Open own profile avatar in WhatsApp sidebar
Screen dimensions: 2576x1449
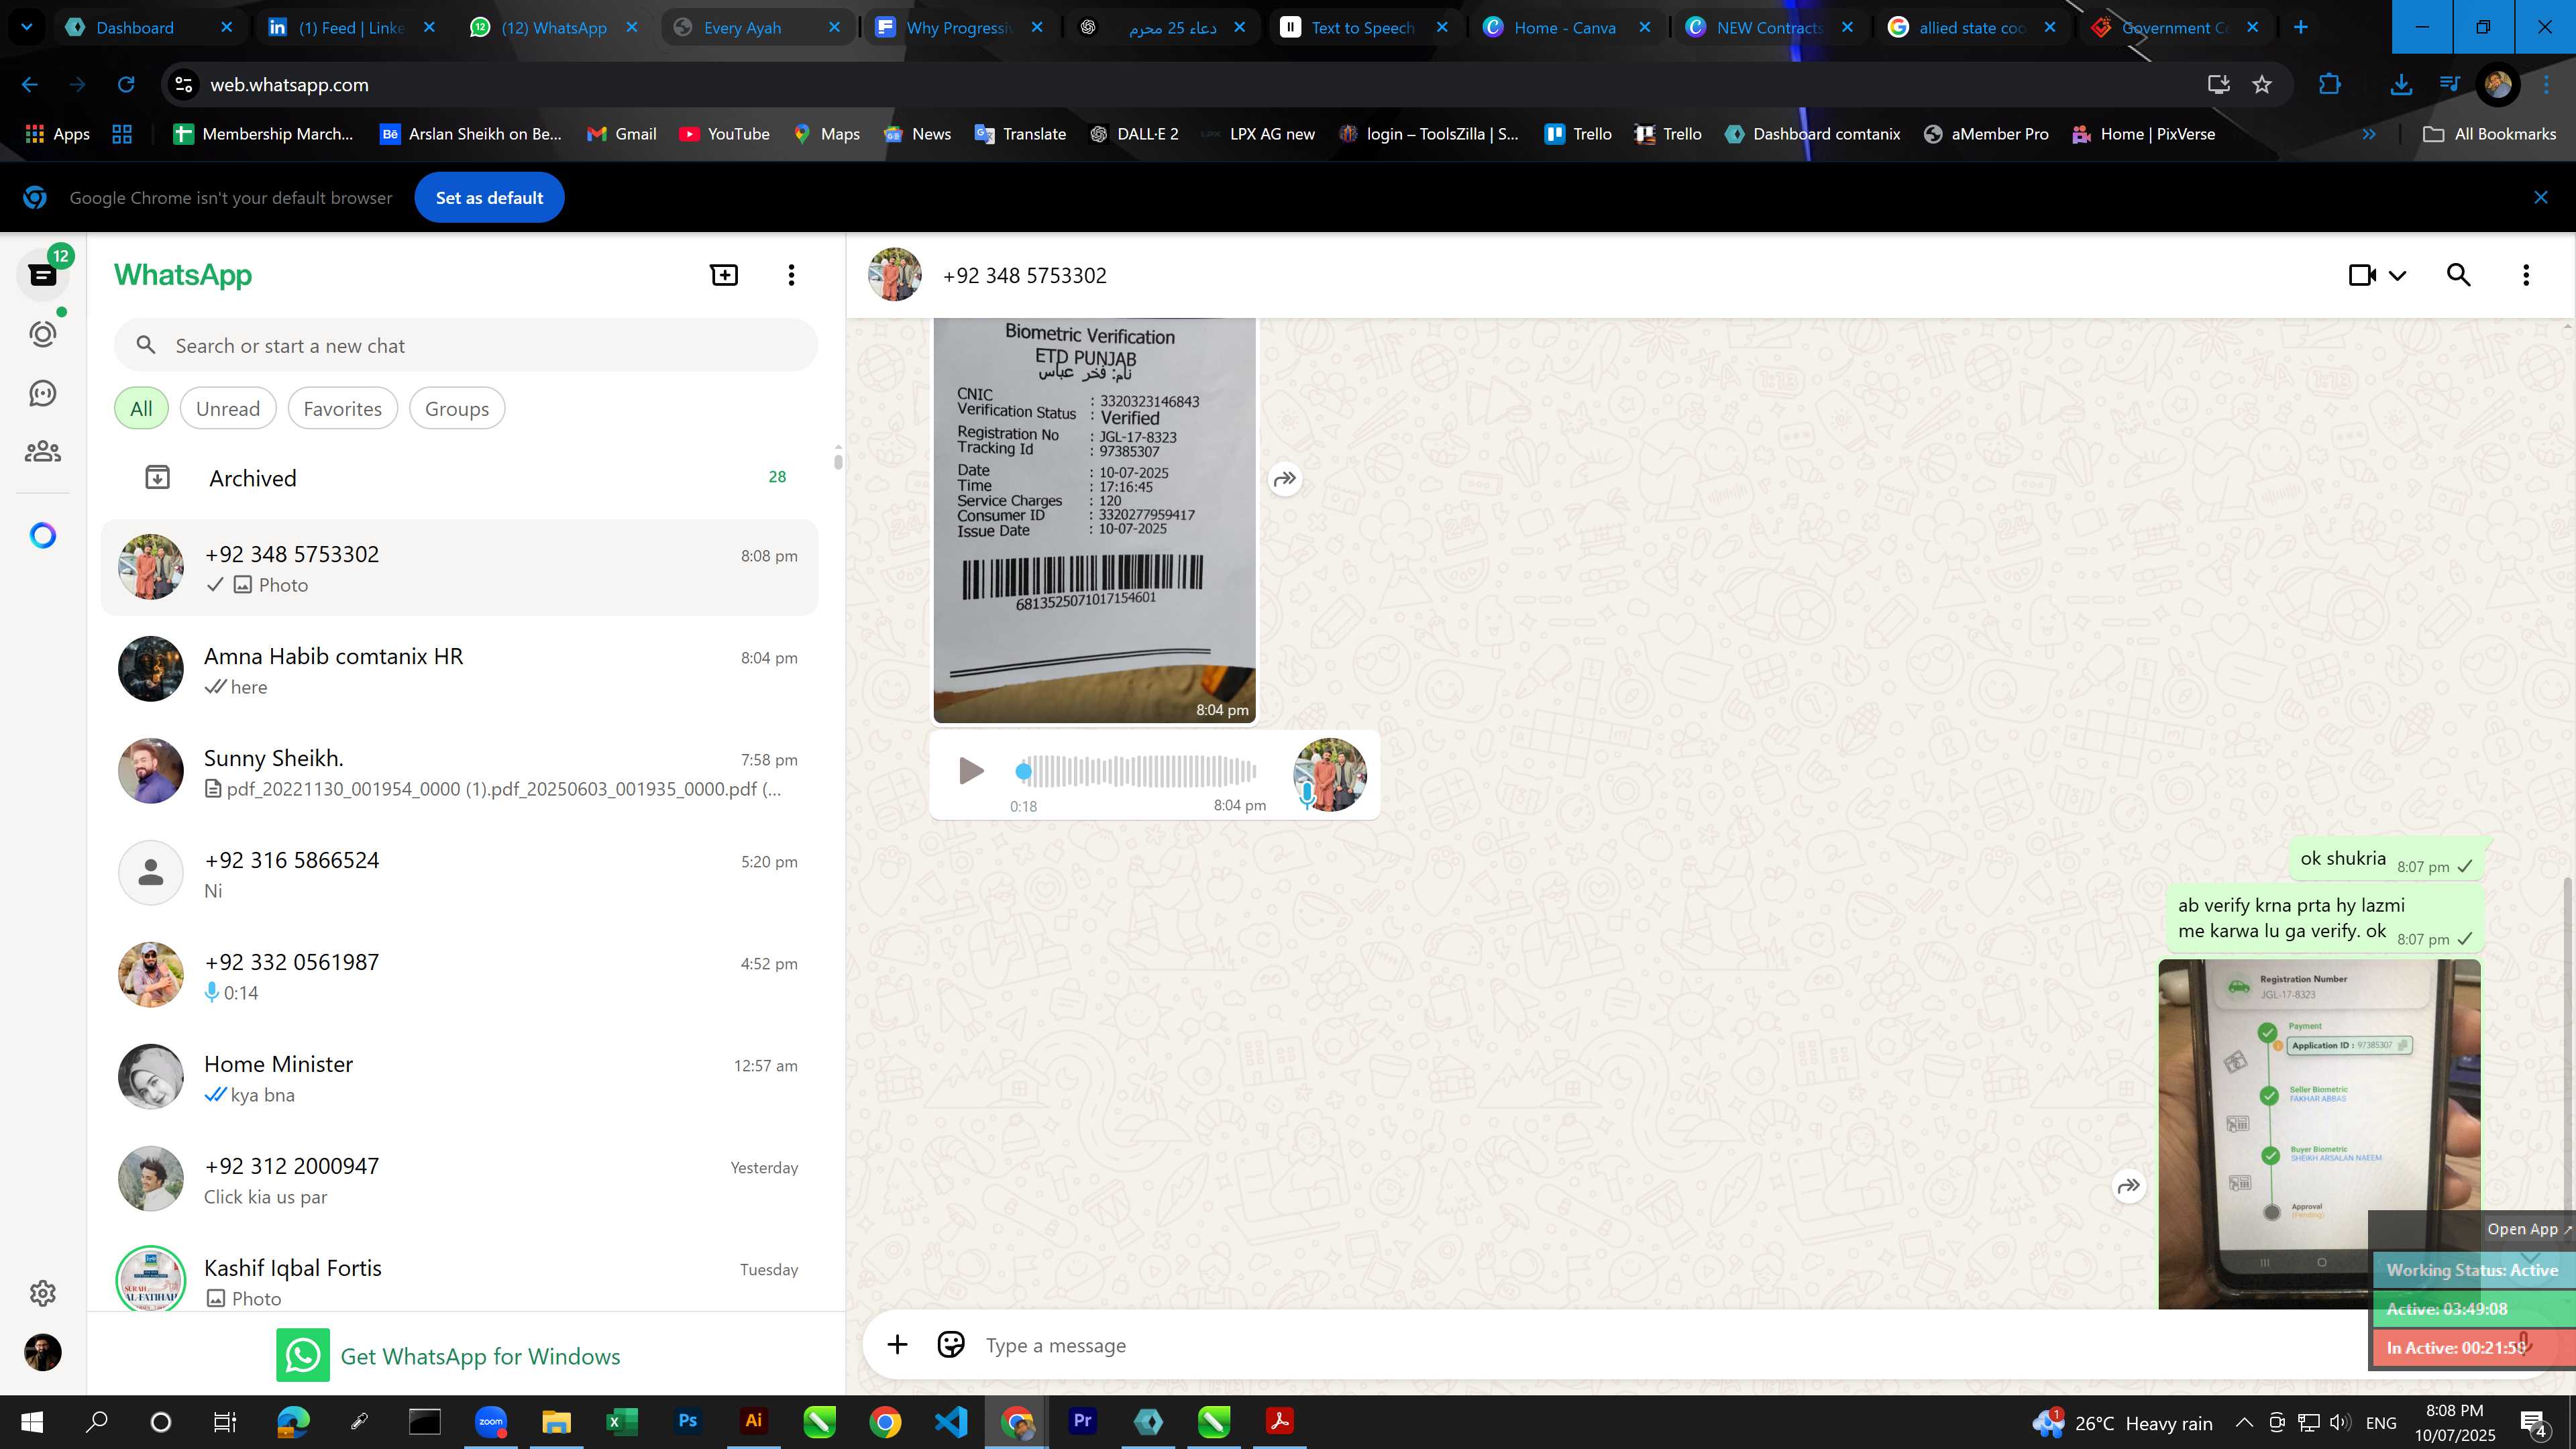(43, 1352)
